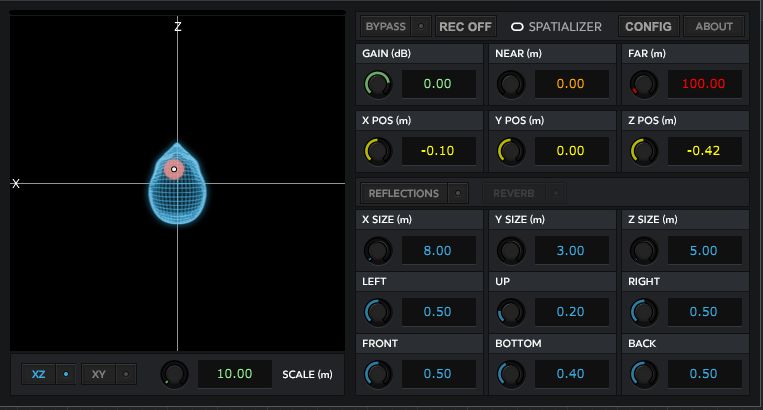Click the X SIZE knob
This screenshot has height=410, width=763.
tap(378, 251)
